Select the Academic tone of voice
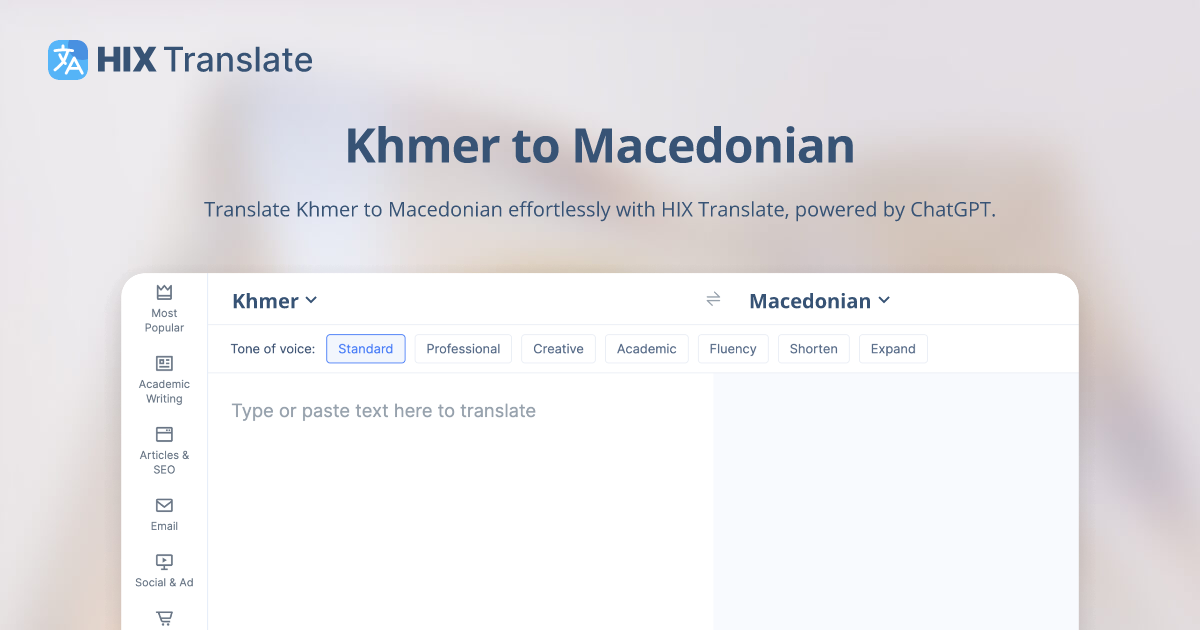 [x=646, y=348]
